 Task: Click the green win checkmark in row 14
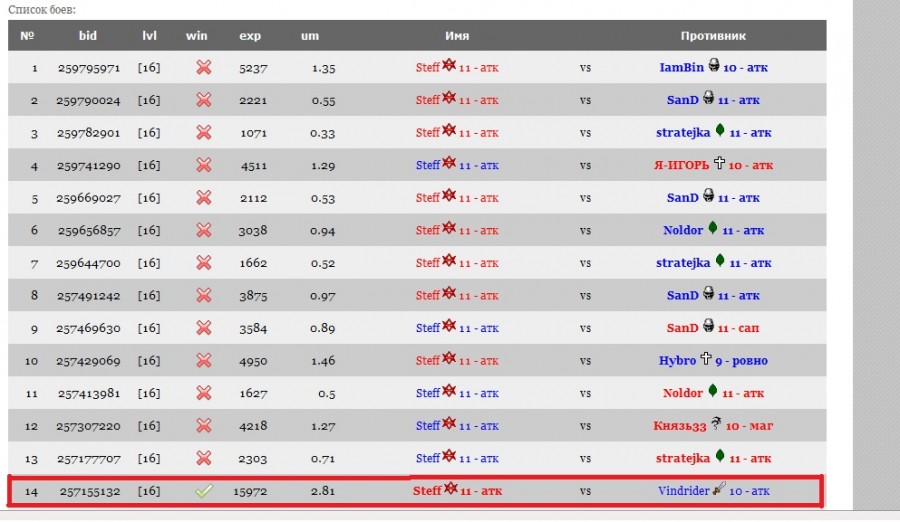(203, 491)
